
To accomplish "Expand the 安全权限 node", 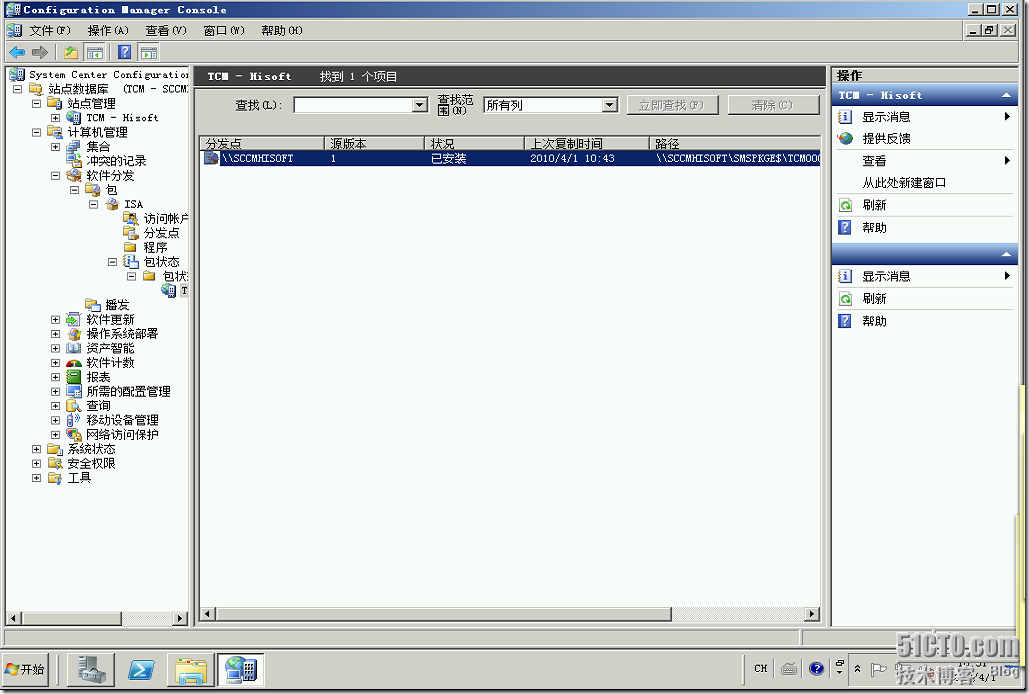I will tap(36, 464).
